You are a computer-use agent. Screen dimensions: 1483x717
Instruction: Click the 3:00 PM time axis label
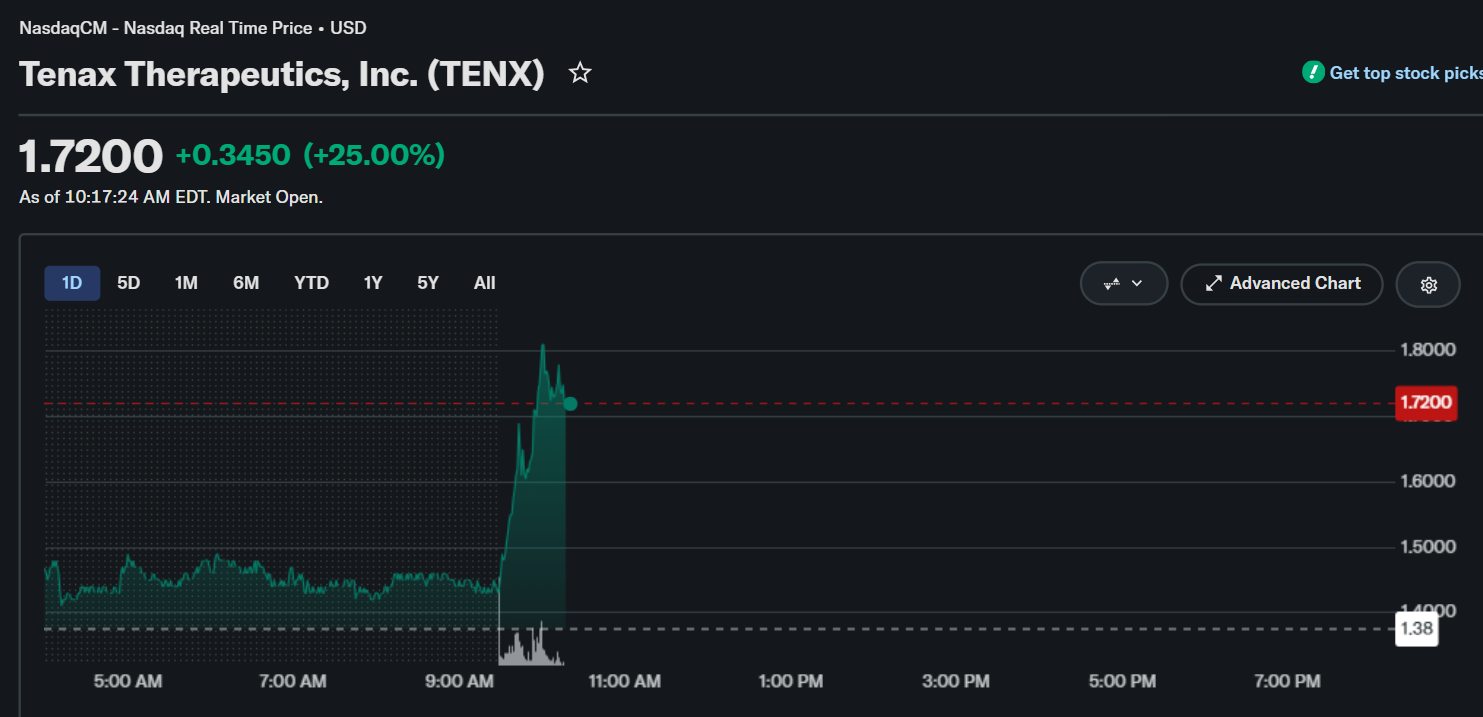pos(957,681)
